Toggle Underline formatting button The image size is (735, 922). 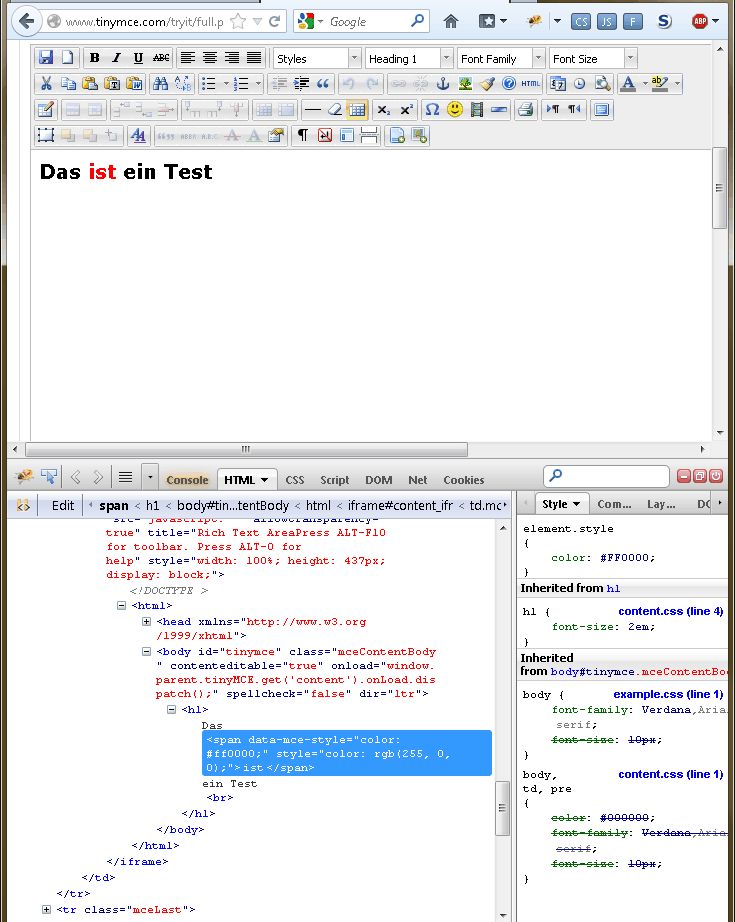(x=138, y=58)
